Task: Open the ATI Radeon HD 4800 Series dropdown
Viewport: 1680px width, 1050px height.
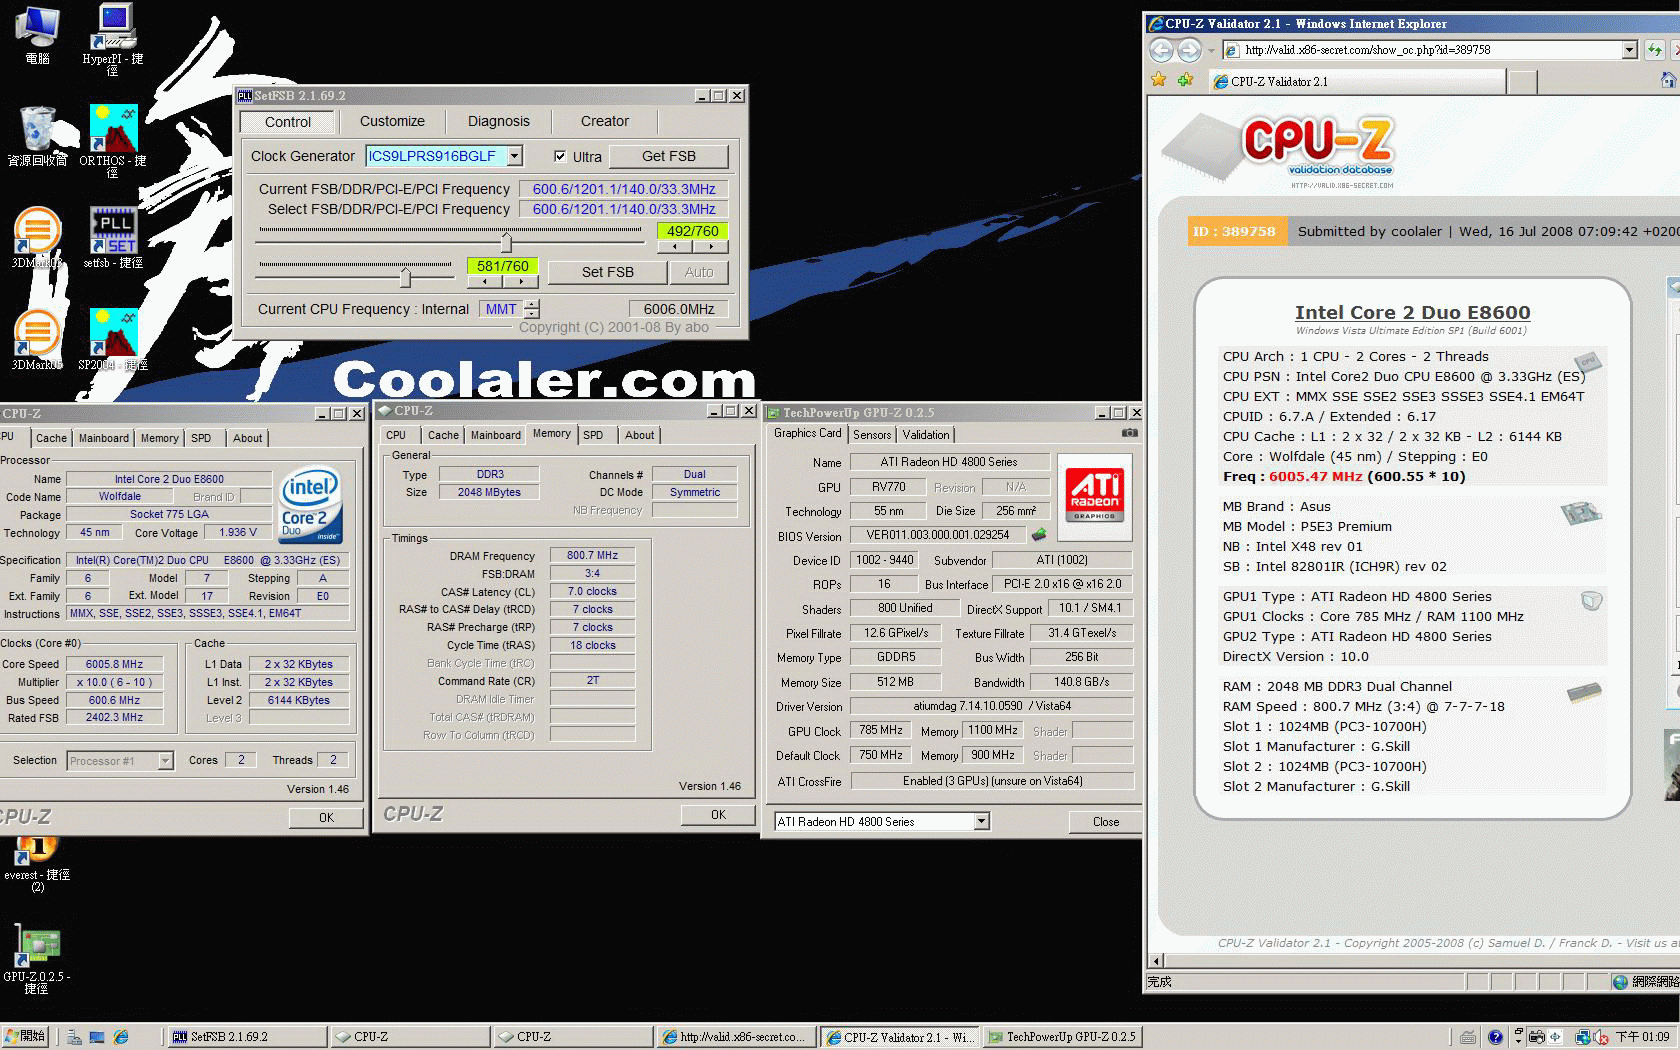Action: pos(982,821)
